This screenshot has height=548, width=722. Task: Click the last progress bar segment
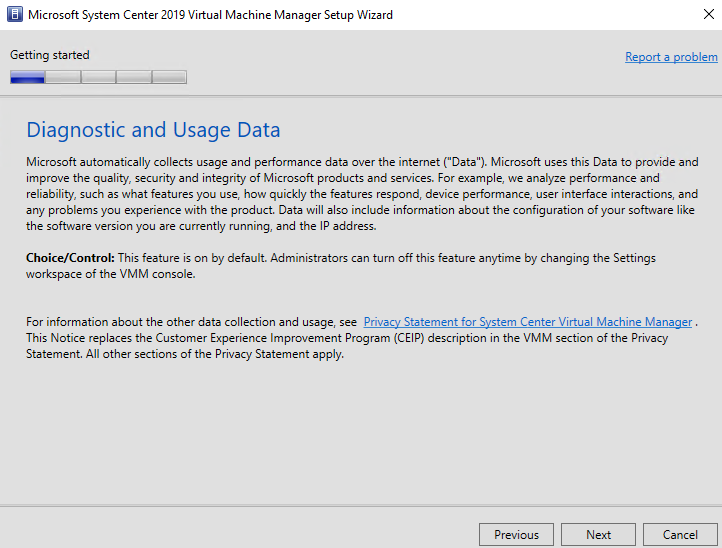[169, 77]
